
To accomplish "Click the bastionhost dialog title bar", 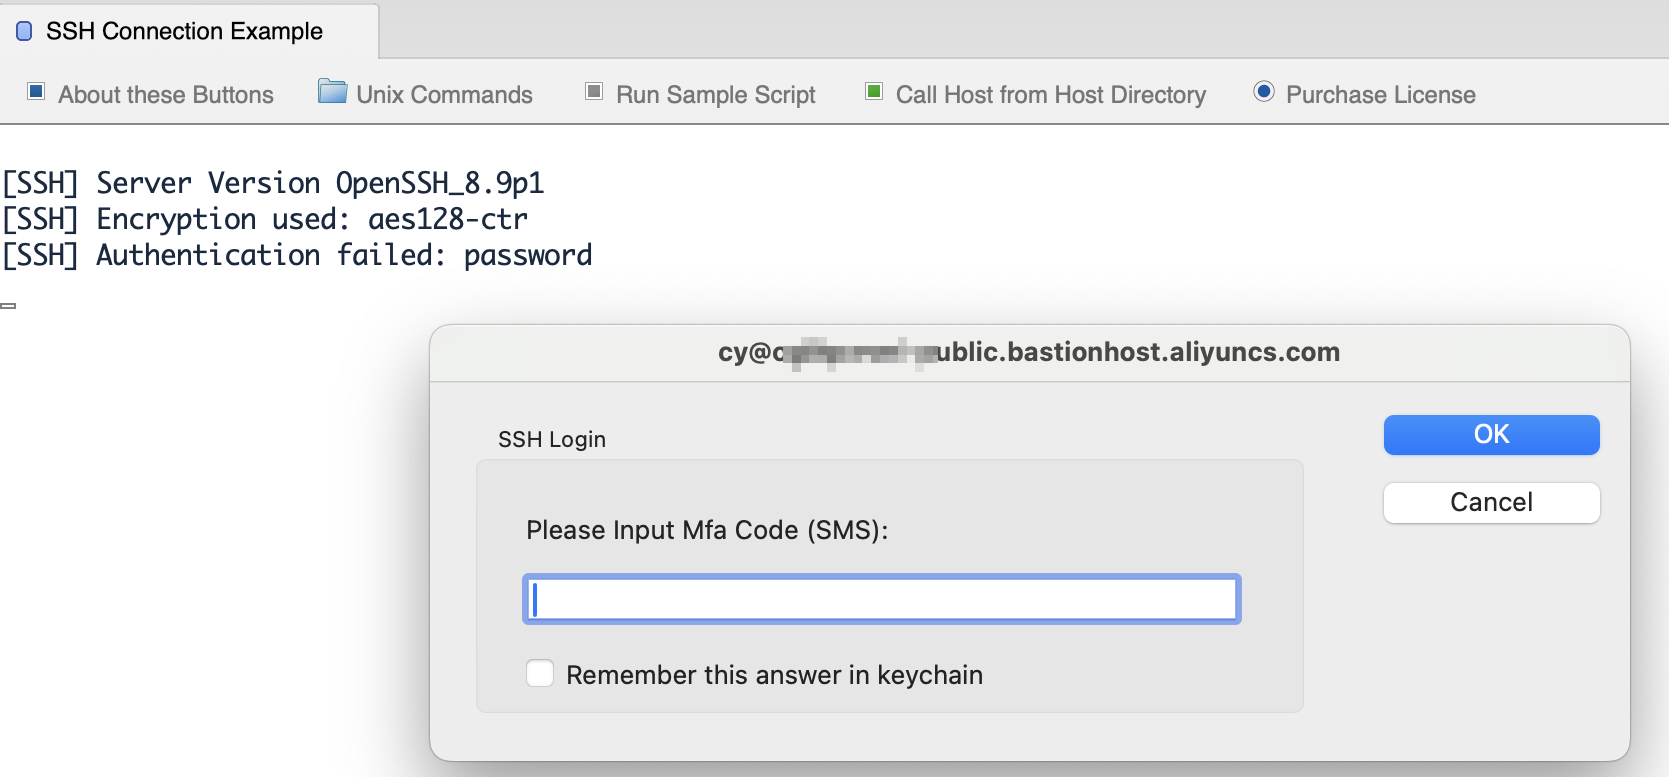I will 1029,353.
